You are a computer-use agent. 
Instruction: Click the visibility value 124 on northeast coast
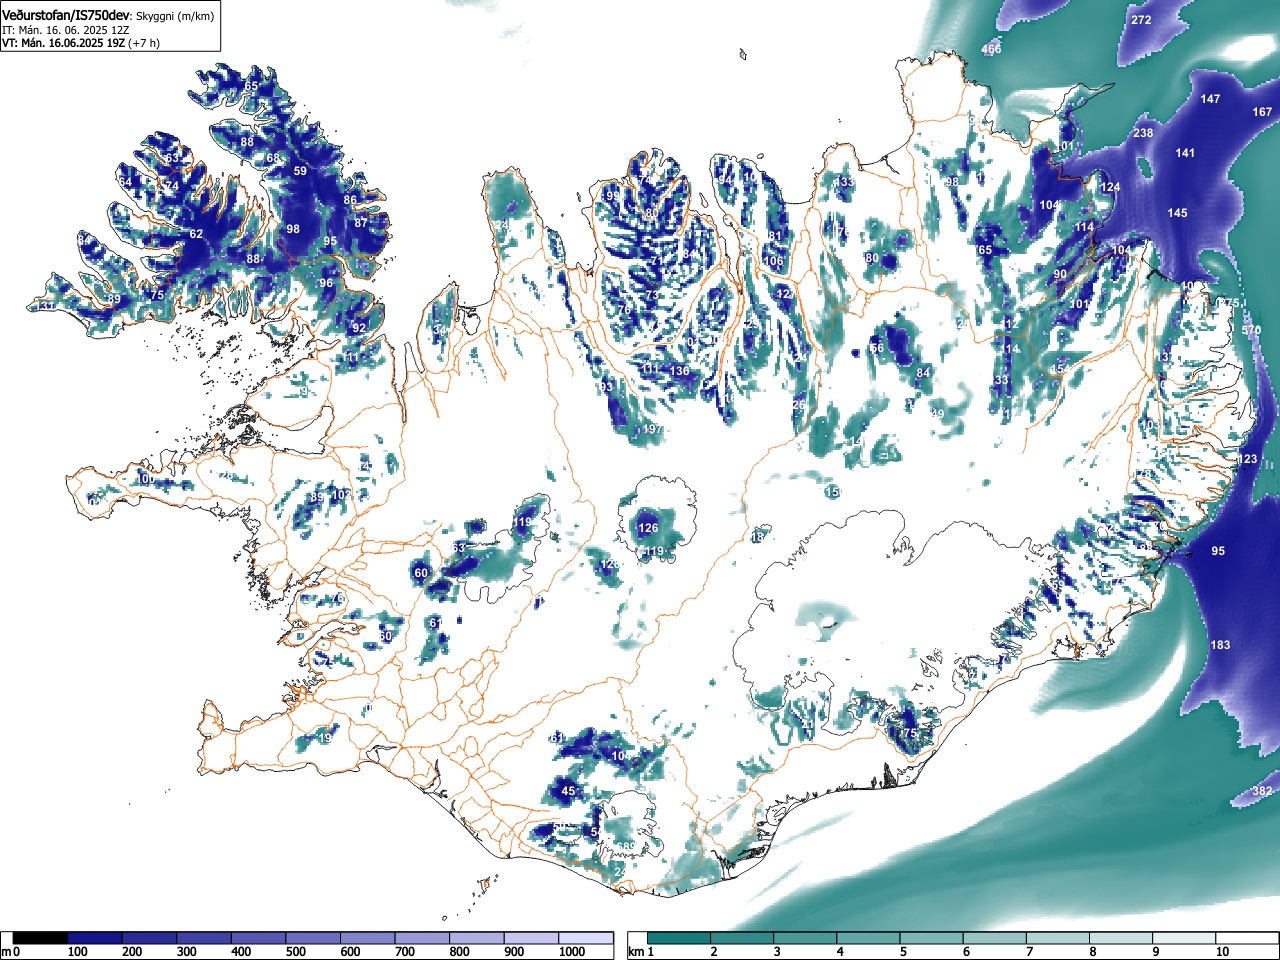(x=1110, y=187)
